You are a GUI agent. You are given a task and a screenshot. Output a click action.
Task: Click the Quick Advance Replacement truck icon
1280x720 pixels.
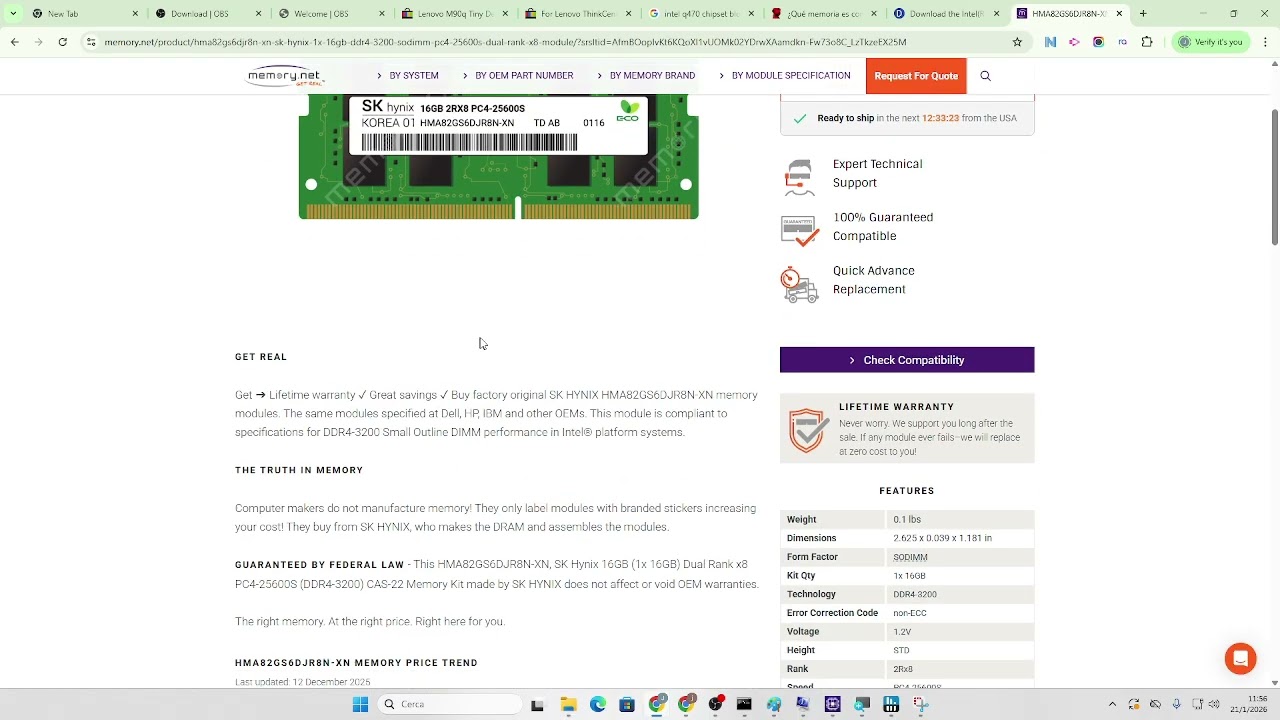(799, 284)
